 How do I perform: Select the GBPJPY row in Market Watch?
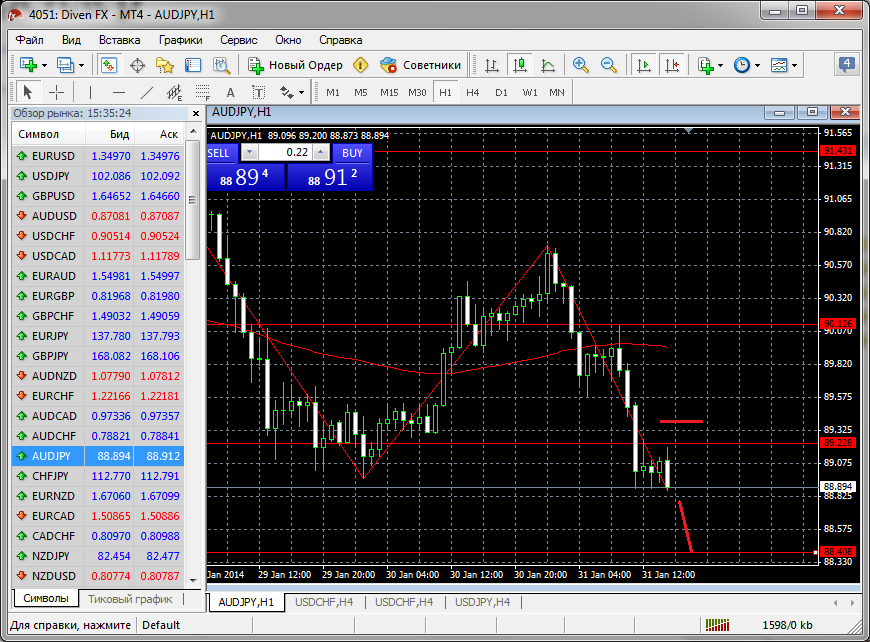(x=98, y=356)
